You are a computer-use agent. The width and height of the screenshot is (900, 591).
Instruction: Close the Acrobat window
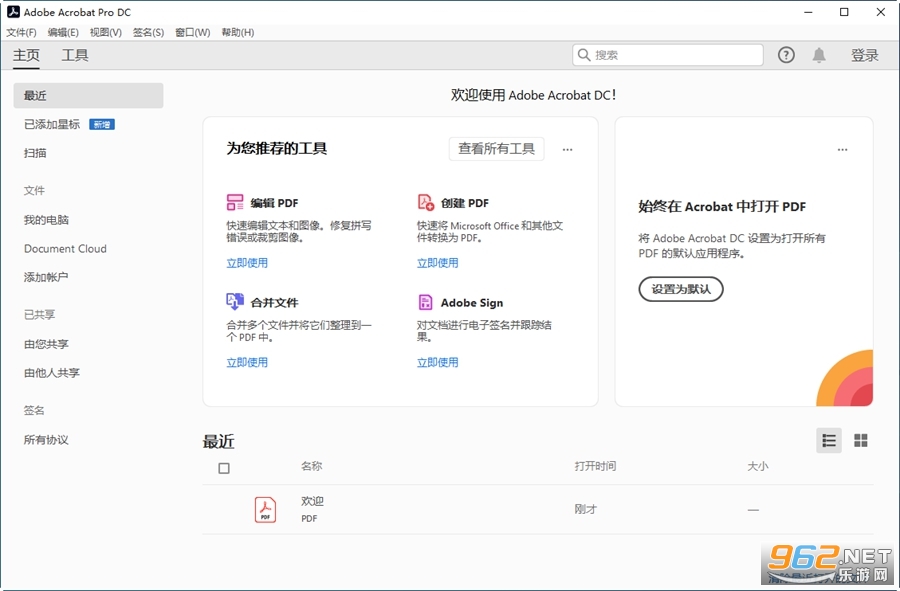[880, 12]
